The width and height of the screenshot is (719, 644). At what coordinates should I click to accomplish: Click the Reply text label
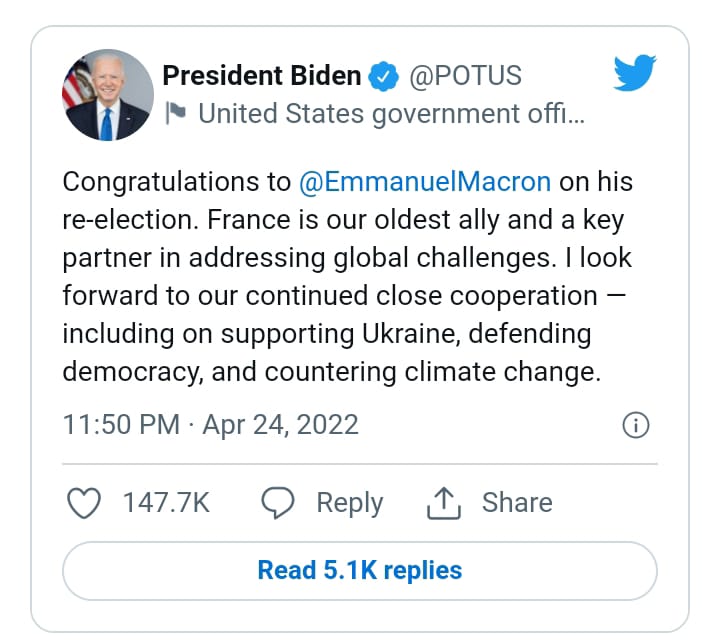349,503
